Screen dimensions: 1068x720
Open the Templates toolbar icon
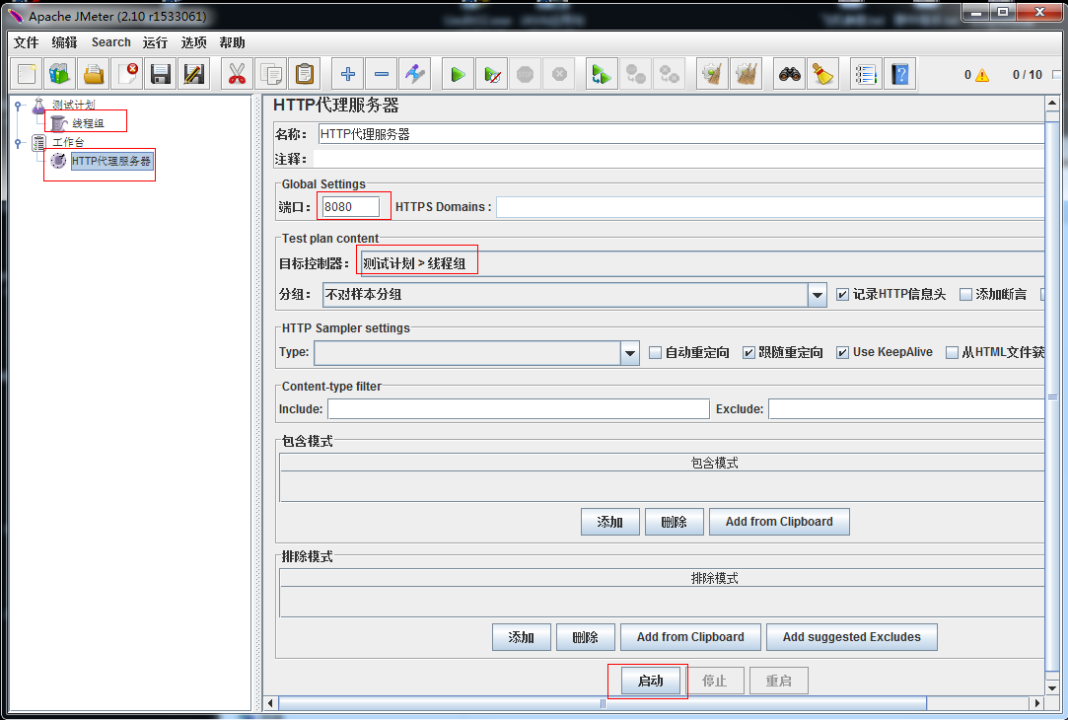coord(60,74)
